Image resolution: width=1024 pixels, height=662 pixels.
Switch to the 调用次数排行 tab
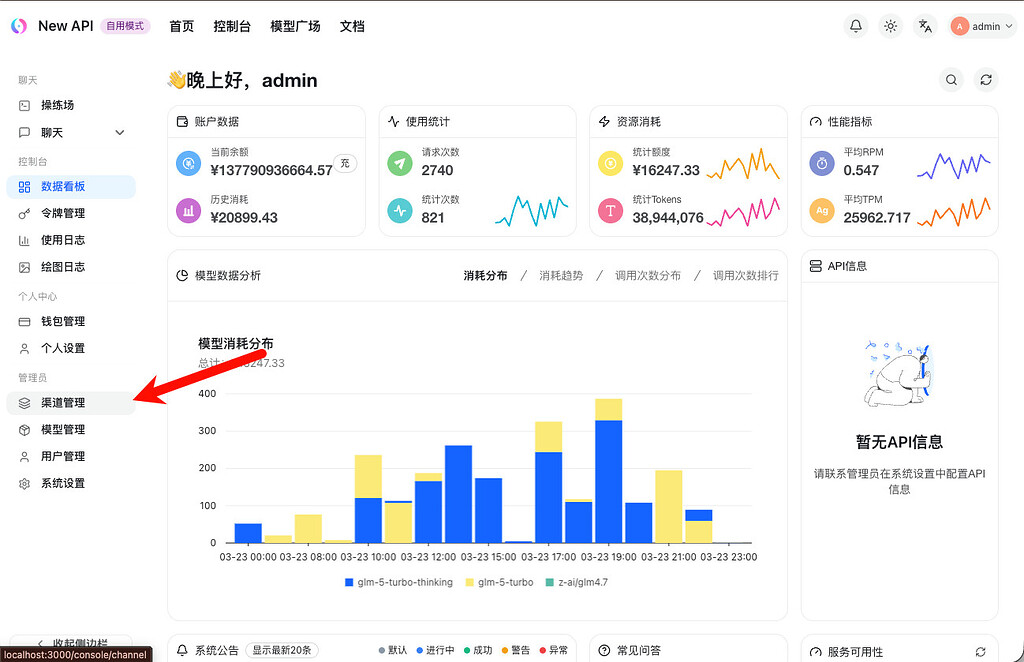(745, 276)
